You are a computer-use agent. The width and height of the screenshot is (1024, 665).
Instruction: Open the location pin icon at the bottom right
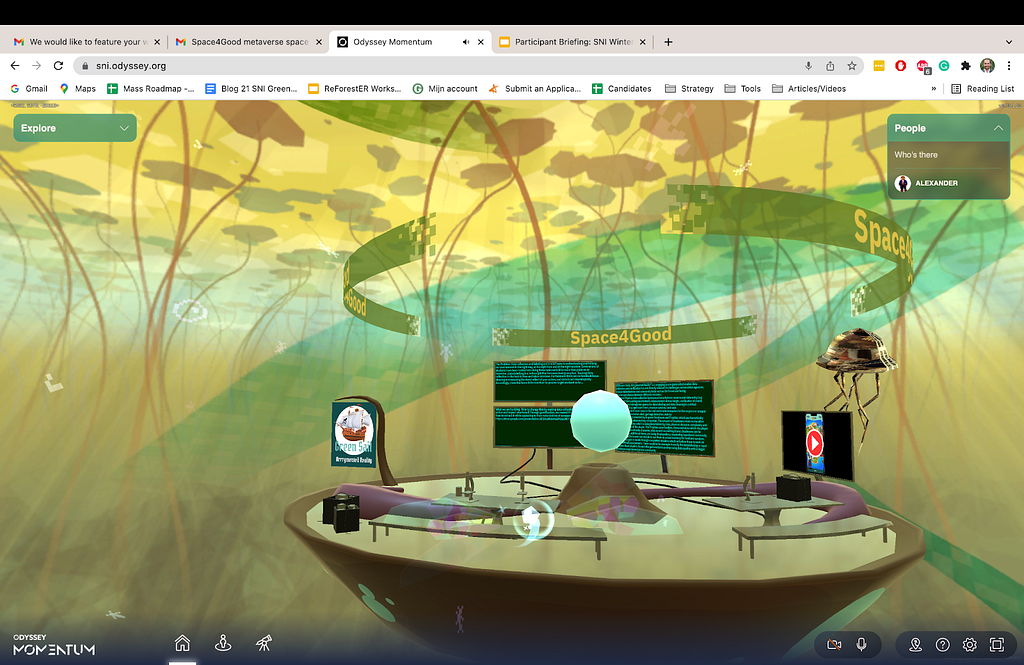(916, 645)
